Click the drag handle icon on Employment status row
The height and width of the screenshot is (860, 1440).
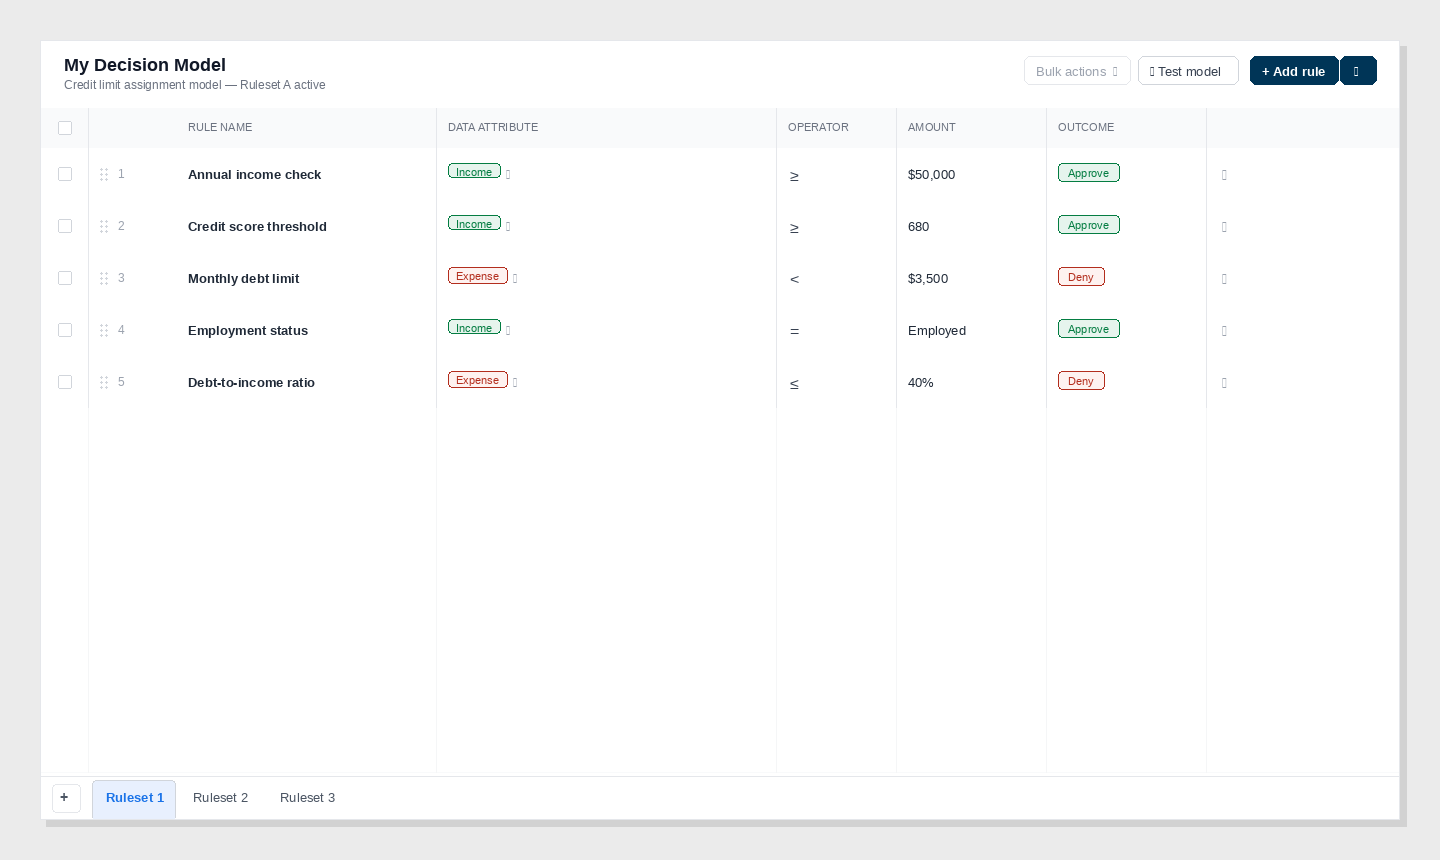105,330
